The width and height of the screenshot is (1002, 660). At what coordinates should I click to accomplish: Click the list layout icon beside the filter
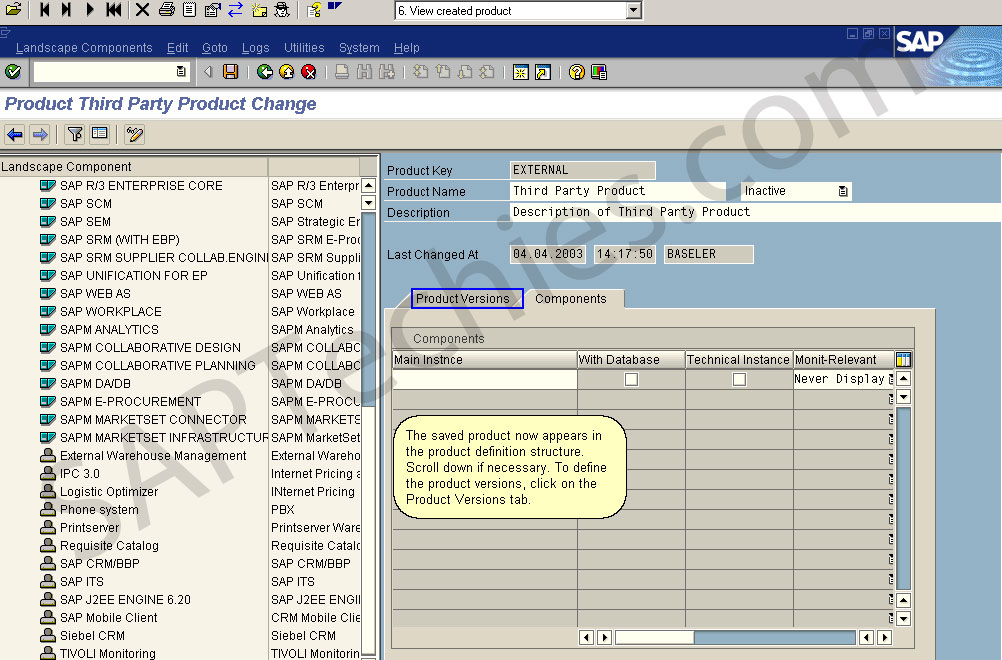(99, 134)
